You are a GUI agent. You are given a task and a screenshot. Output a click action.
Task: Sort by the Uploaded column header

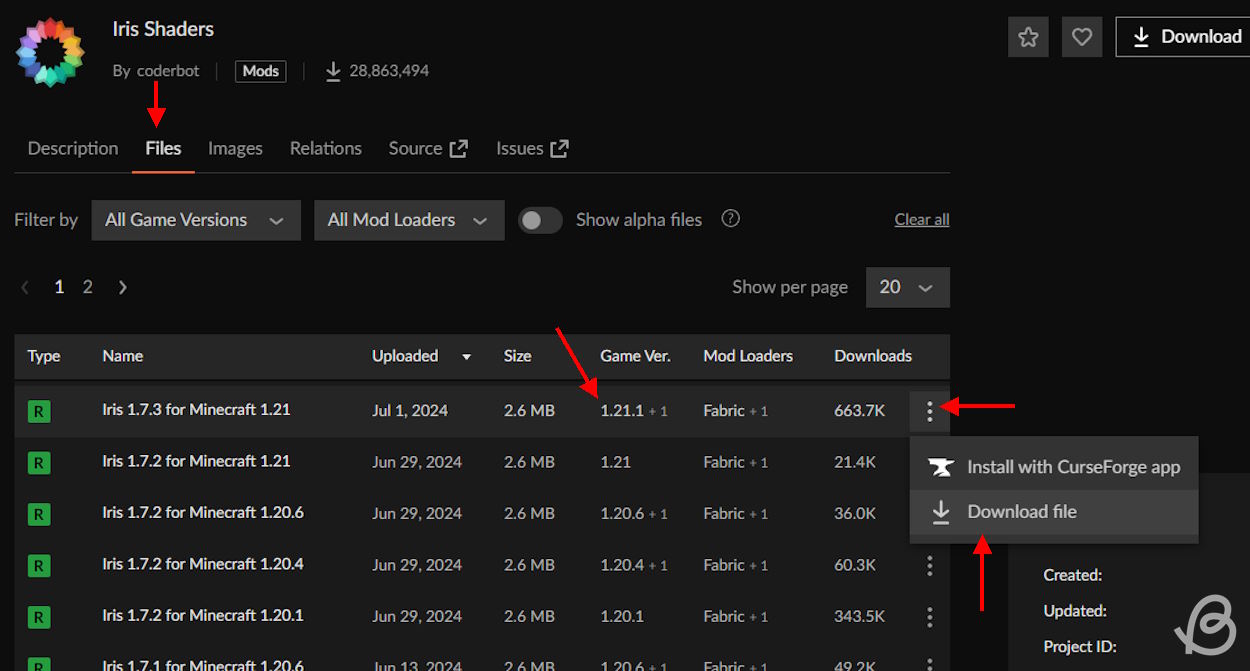click(405, 356)
